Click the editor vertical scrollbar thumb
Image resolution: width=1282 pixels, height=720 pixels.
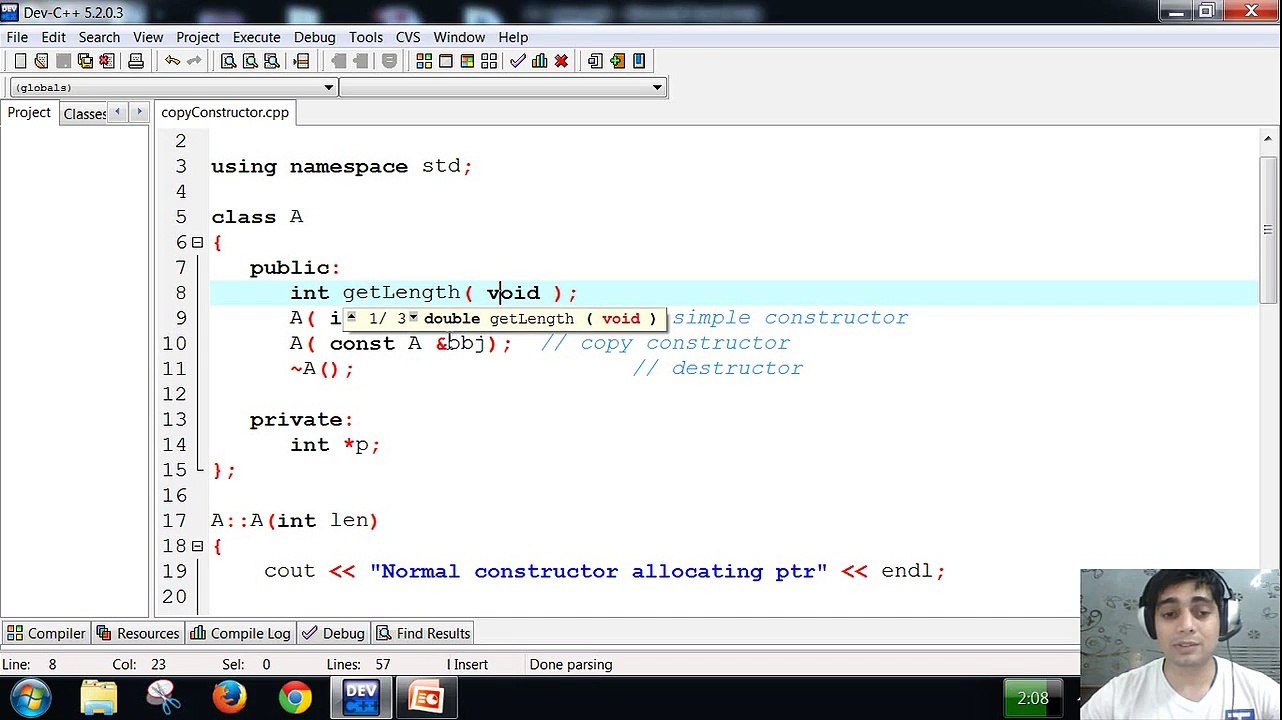[1268, 230]
